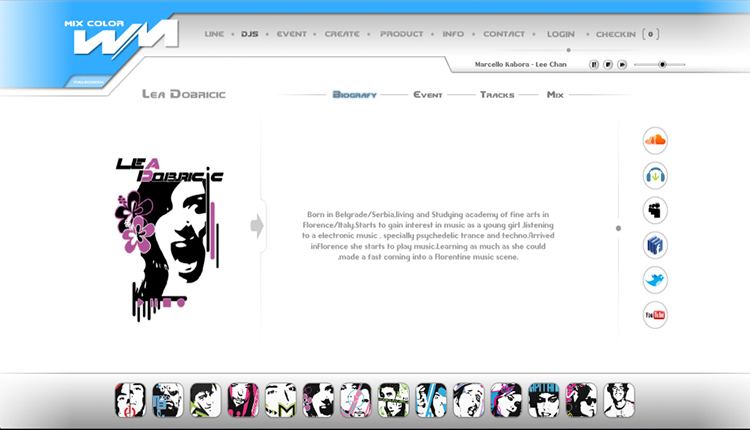Screen dimensions: 750x430
Task: Open the SoundCloud profile icon
Action: [x=655, y=141]
